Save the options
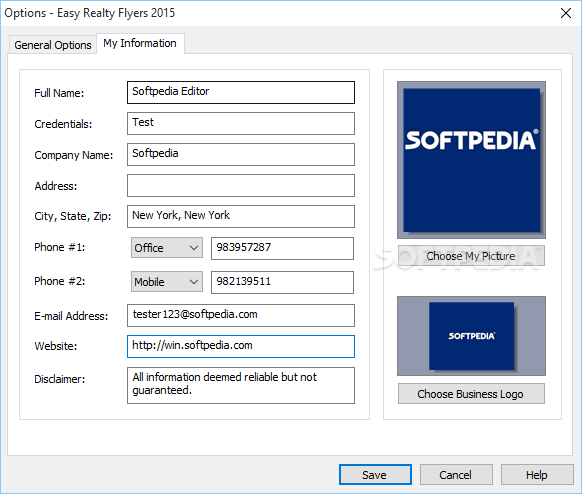582x494 pixels. 375,475
